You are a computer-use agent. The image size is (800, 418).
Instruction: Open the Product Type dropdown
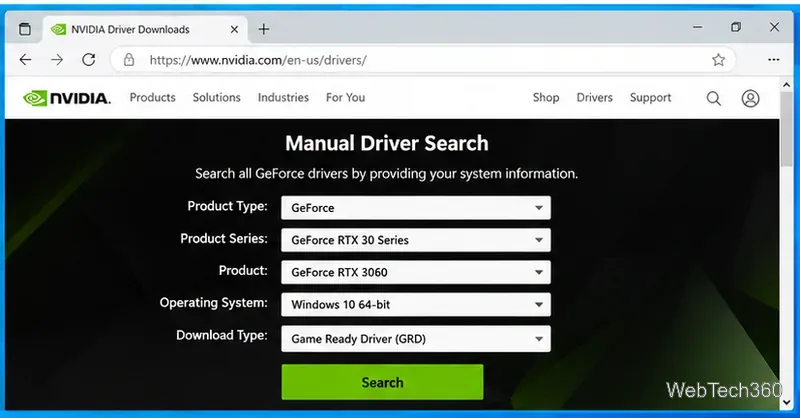point(416,208)
